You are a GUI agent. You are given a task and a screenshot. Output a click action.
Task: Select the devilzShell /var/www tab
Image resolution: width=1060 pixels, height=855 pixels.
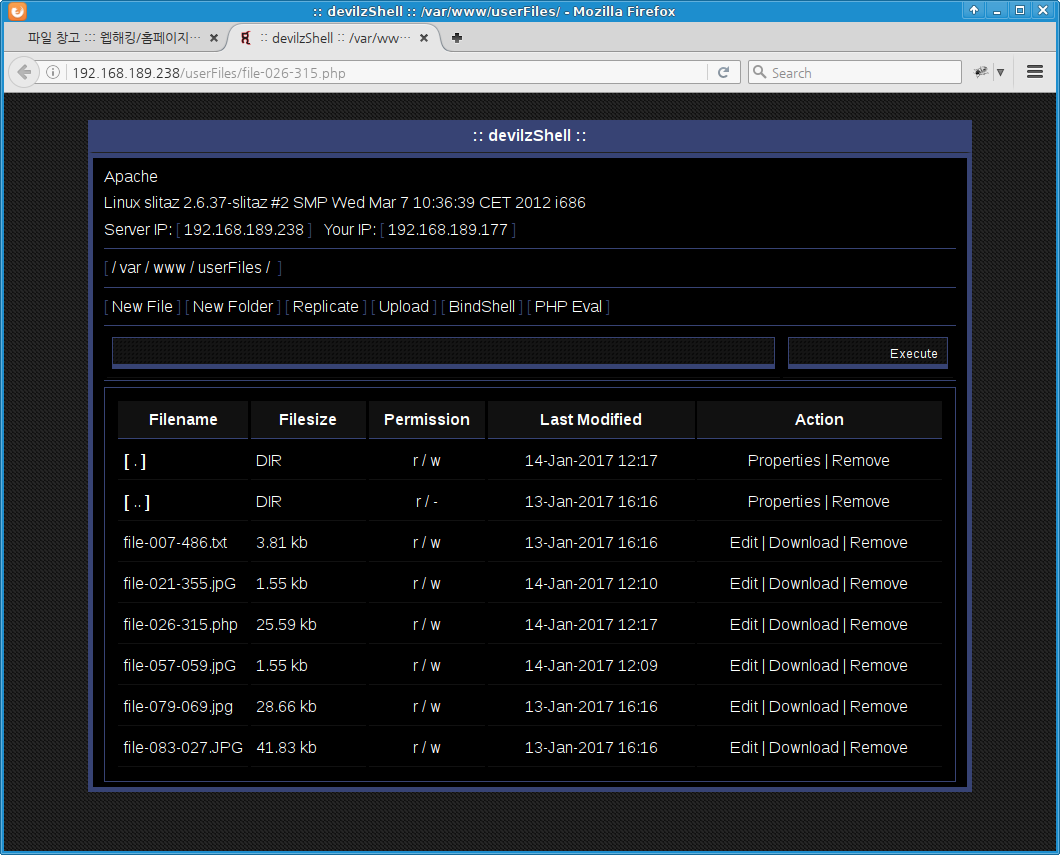coord(334,38)
